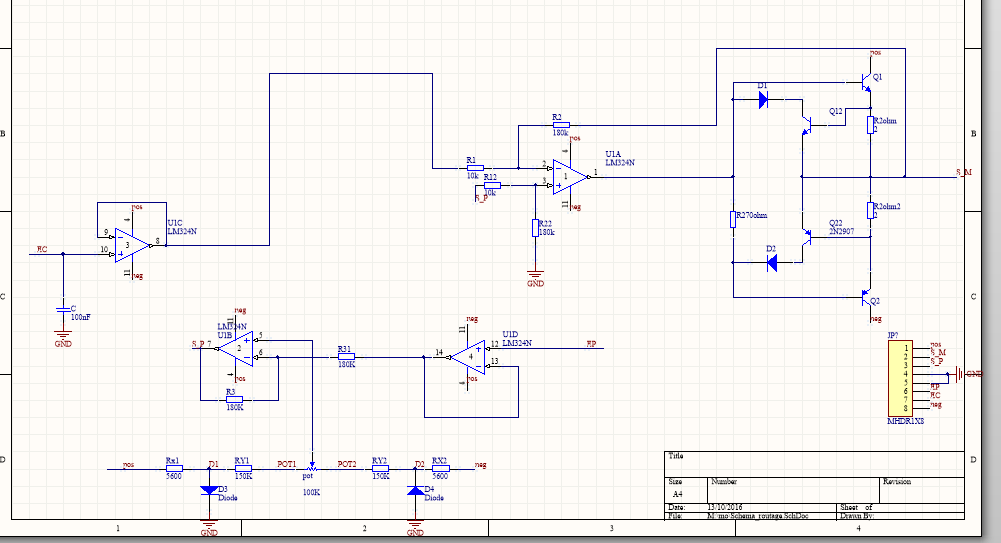Click the 2N2907 part value text
Image resolution: width=1001 pixels, height=543 pixels.
tap(841, 232)
